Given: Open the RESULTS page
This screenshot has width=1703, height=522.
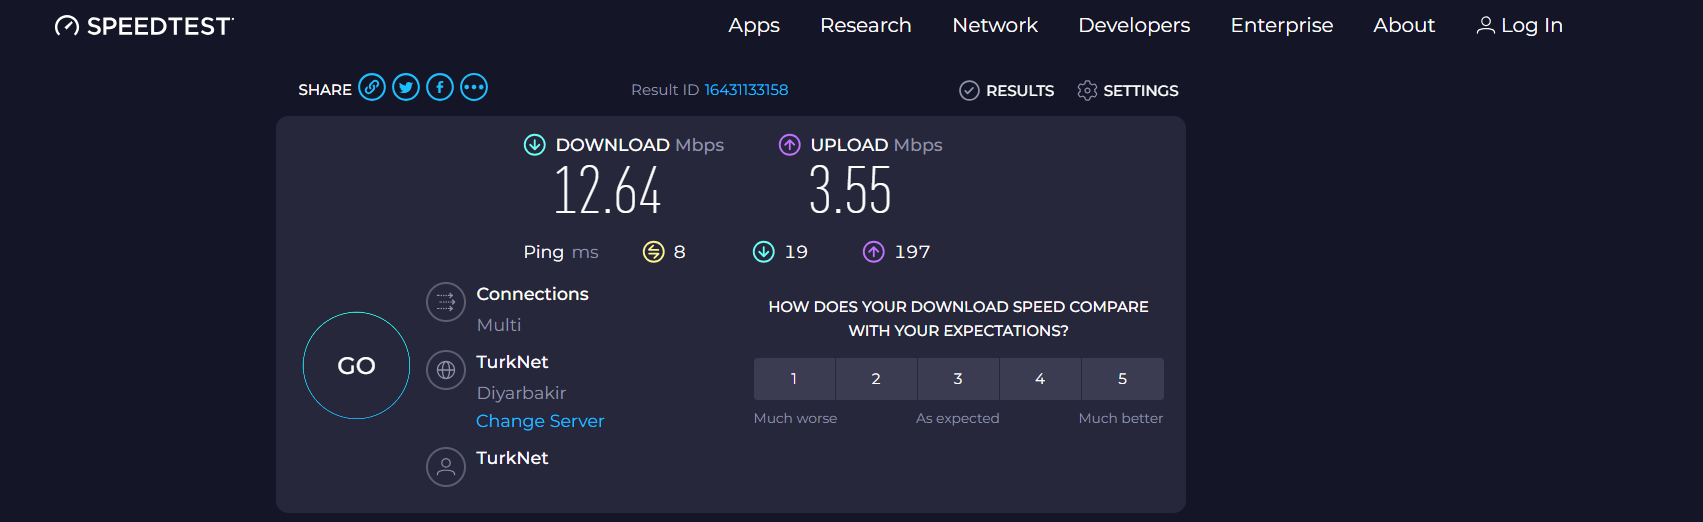Looking at the screenshot, I should pos(1006,91).
